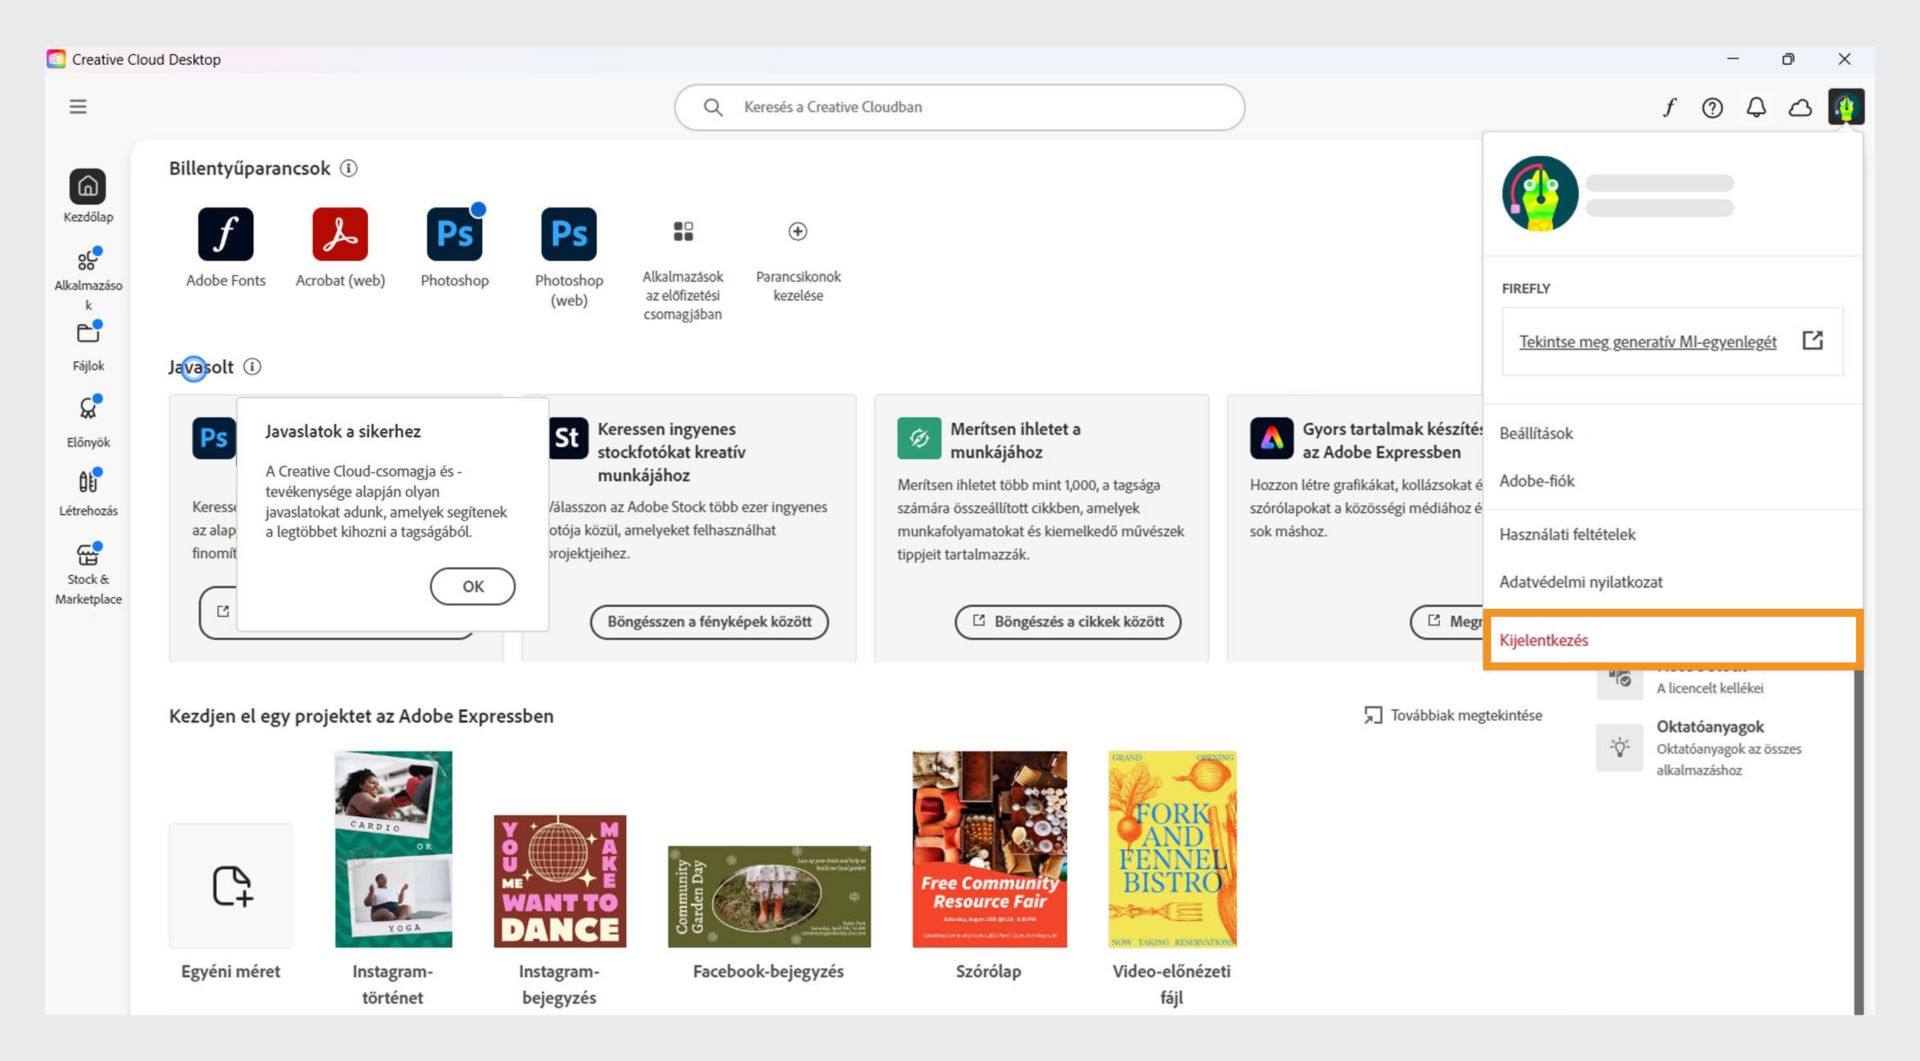The width and height of the screenshot is (1920, 1061).
Task: Open the notifications bell
Action: [x=1755, y=107]
